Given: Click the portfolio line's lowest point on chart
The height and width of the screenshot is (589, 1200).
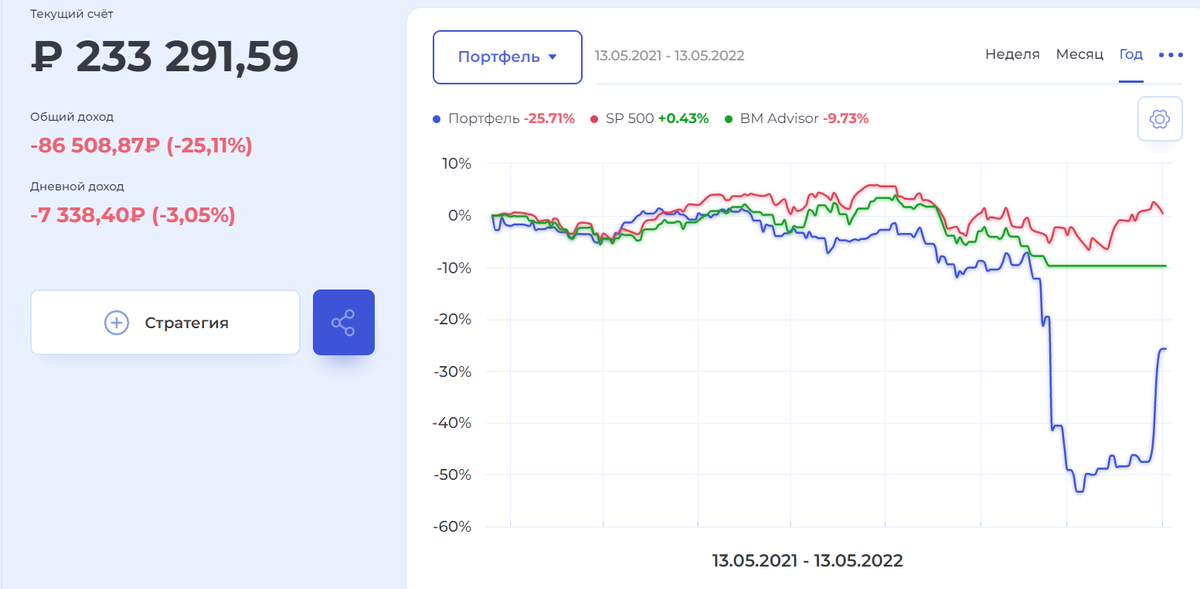Looking at the screenshot, I should point(1079,491).
